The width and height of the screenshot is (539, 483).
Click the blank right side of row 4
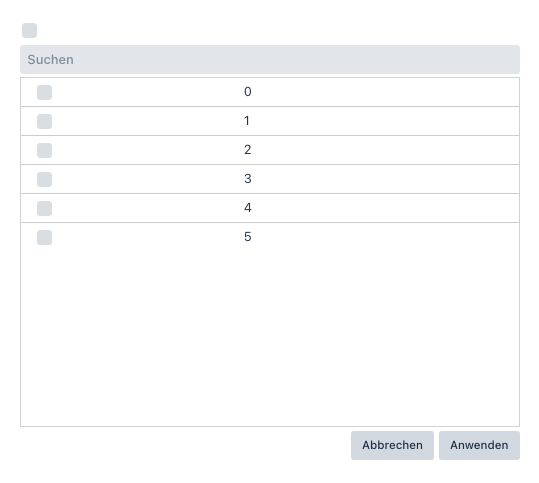(x=385, y=208)
